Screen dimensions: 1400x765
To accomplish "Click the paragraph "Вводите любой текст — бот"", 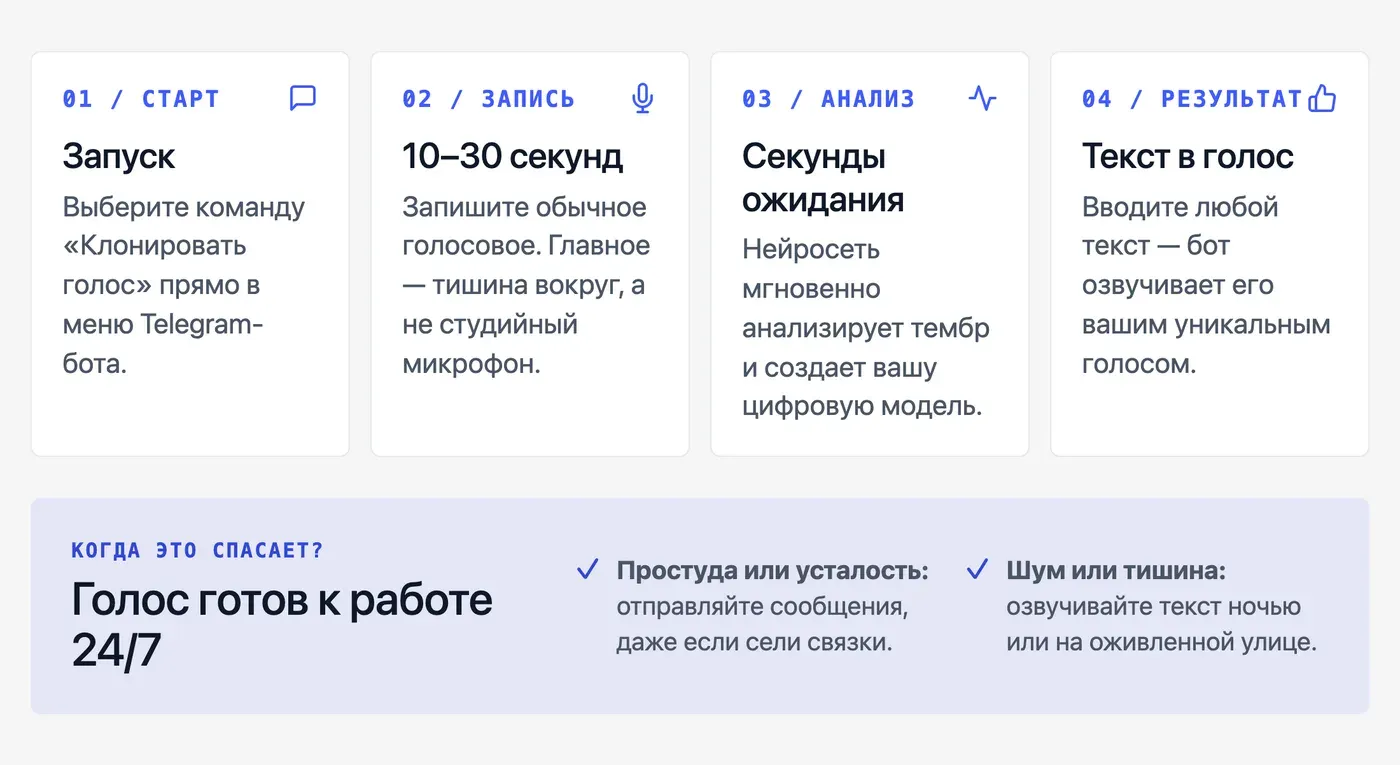I will pos(1206,285).
